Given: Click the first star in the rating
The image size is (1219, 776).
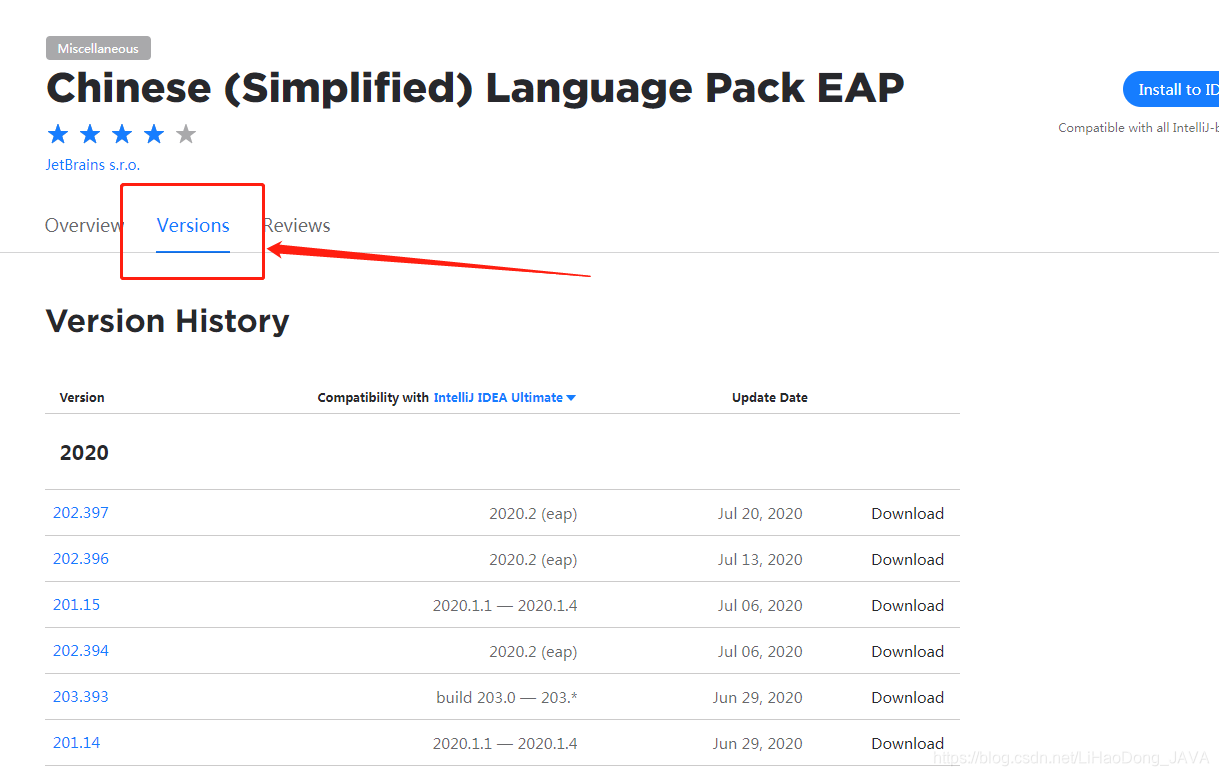Looking at the screenshot, I should point(58,134).
